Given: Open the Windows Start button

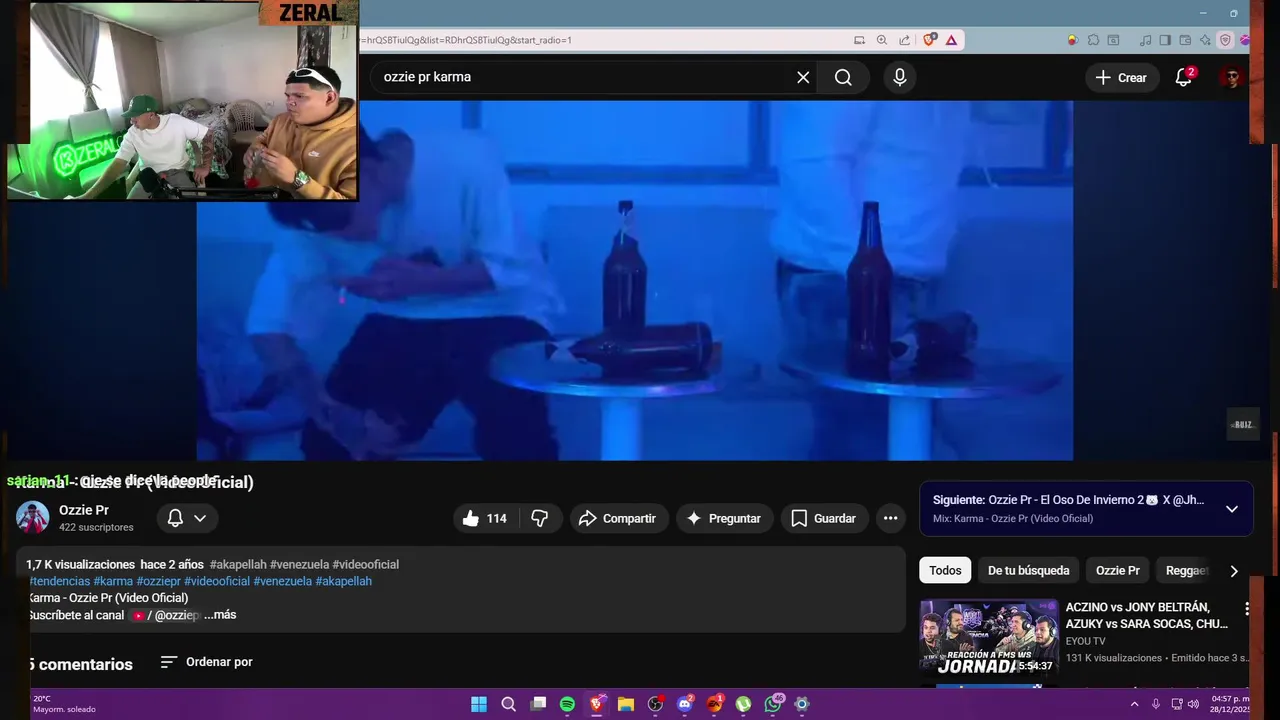Looking at the screenshot, I should pos(479,704).
